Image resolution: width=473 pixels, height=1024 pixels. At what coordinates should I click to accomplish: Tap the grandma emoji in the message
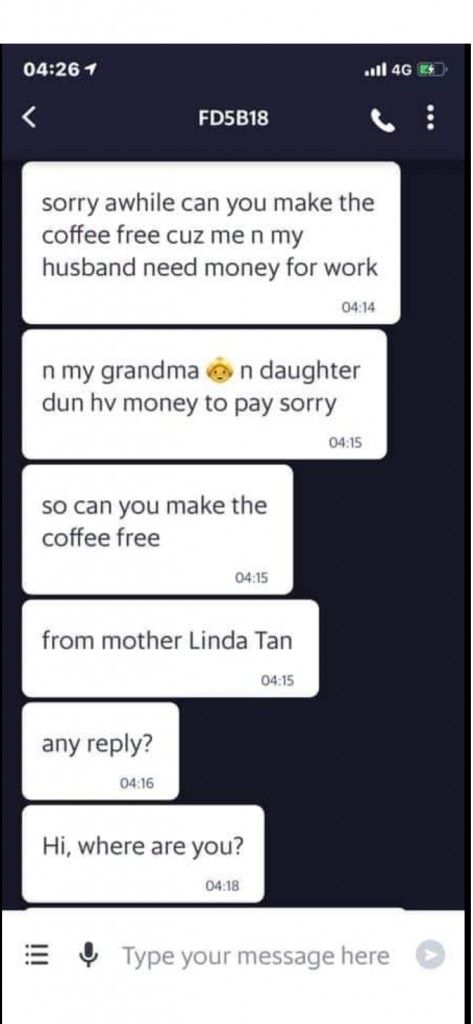(220, 372)
